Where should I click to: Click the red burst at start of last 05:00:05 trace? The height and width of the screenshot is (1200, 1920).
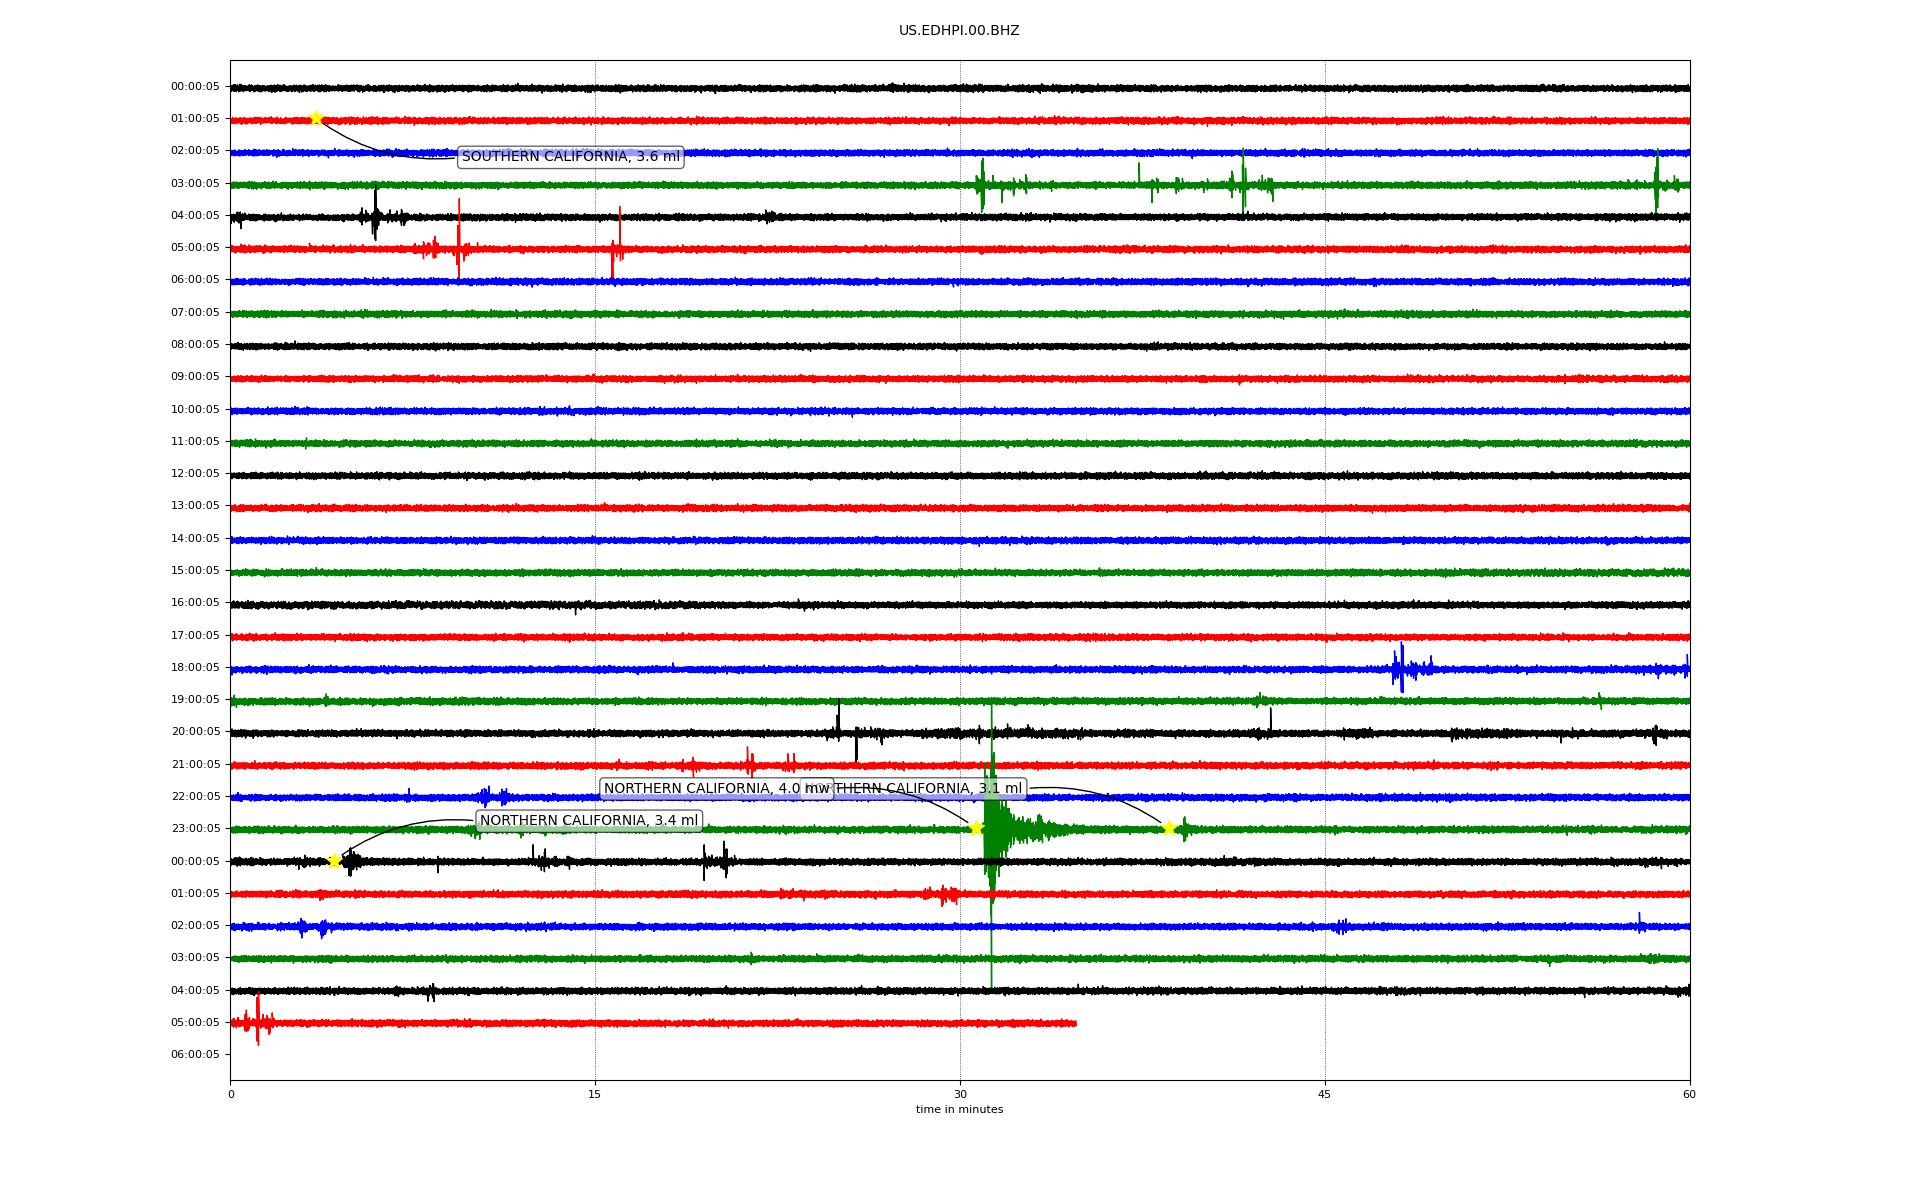[x=257, y=1022]
